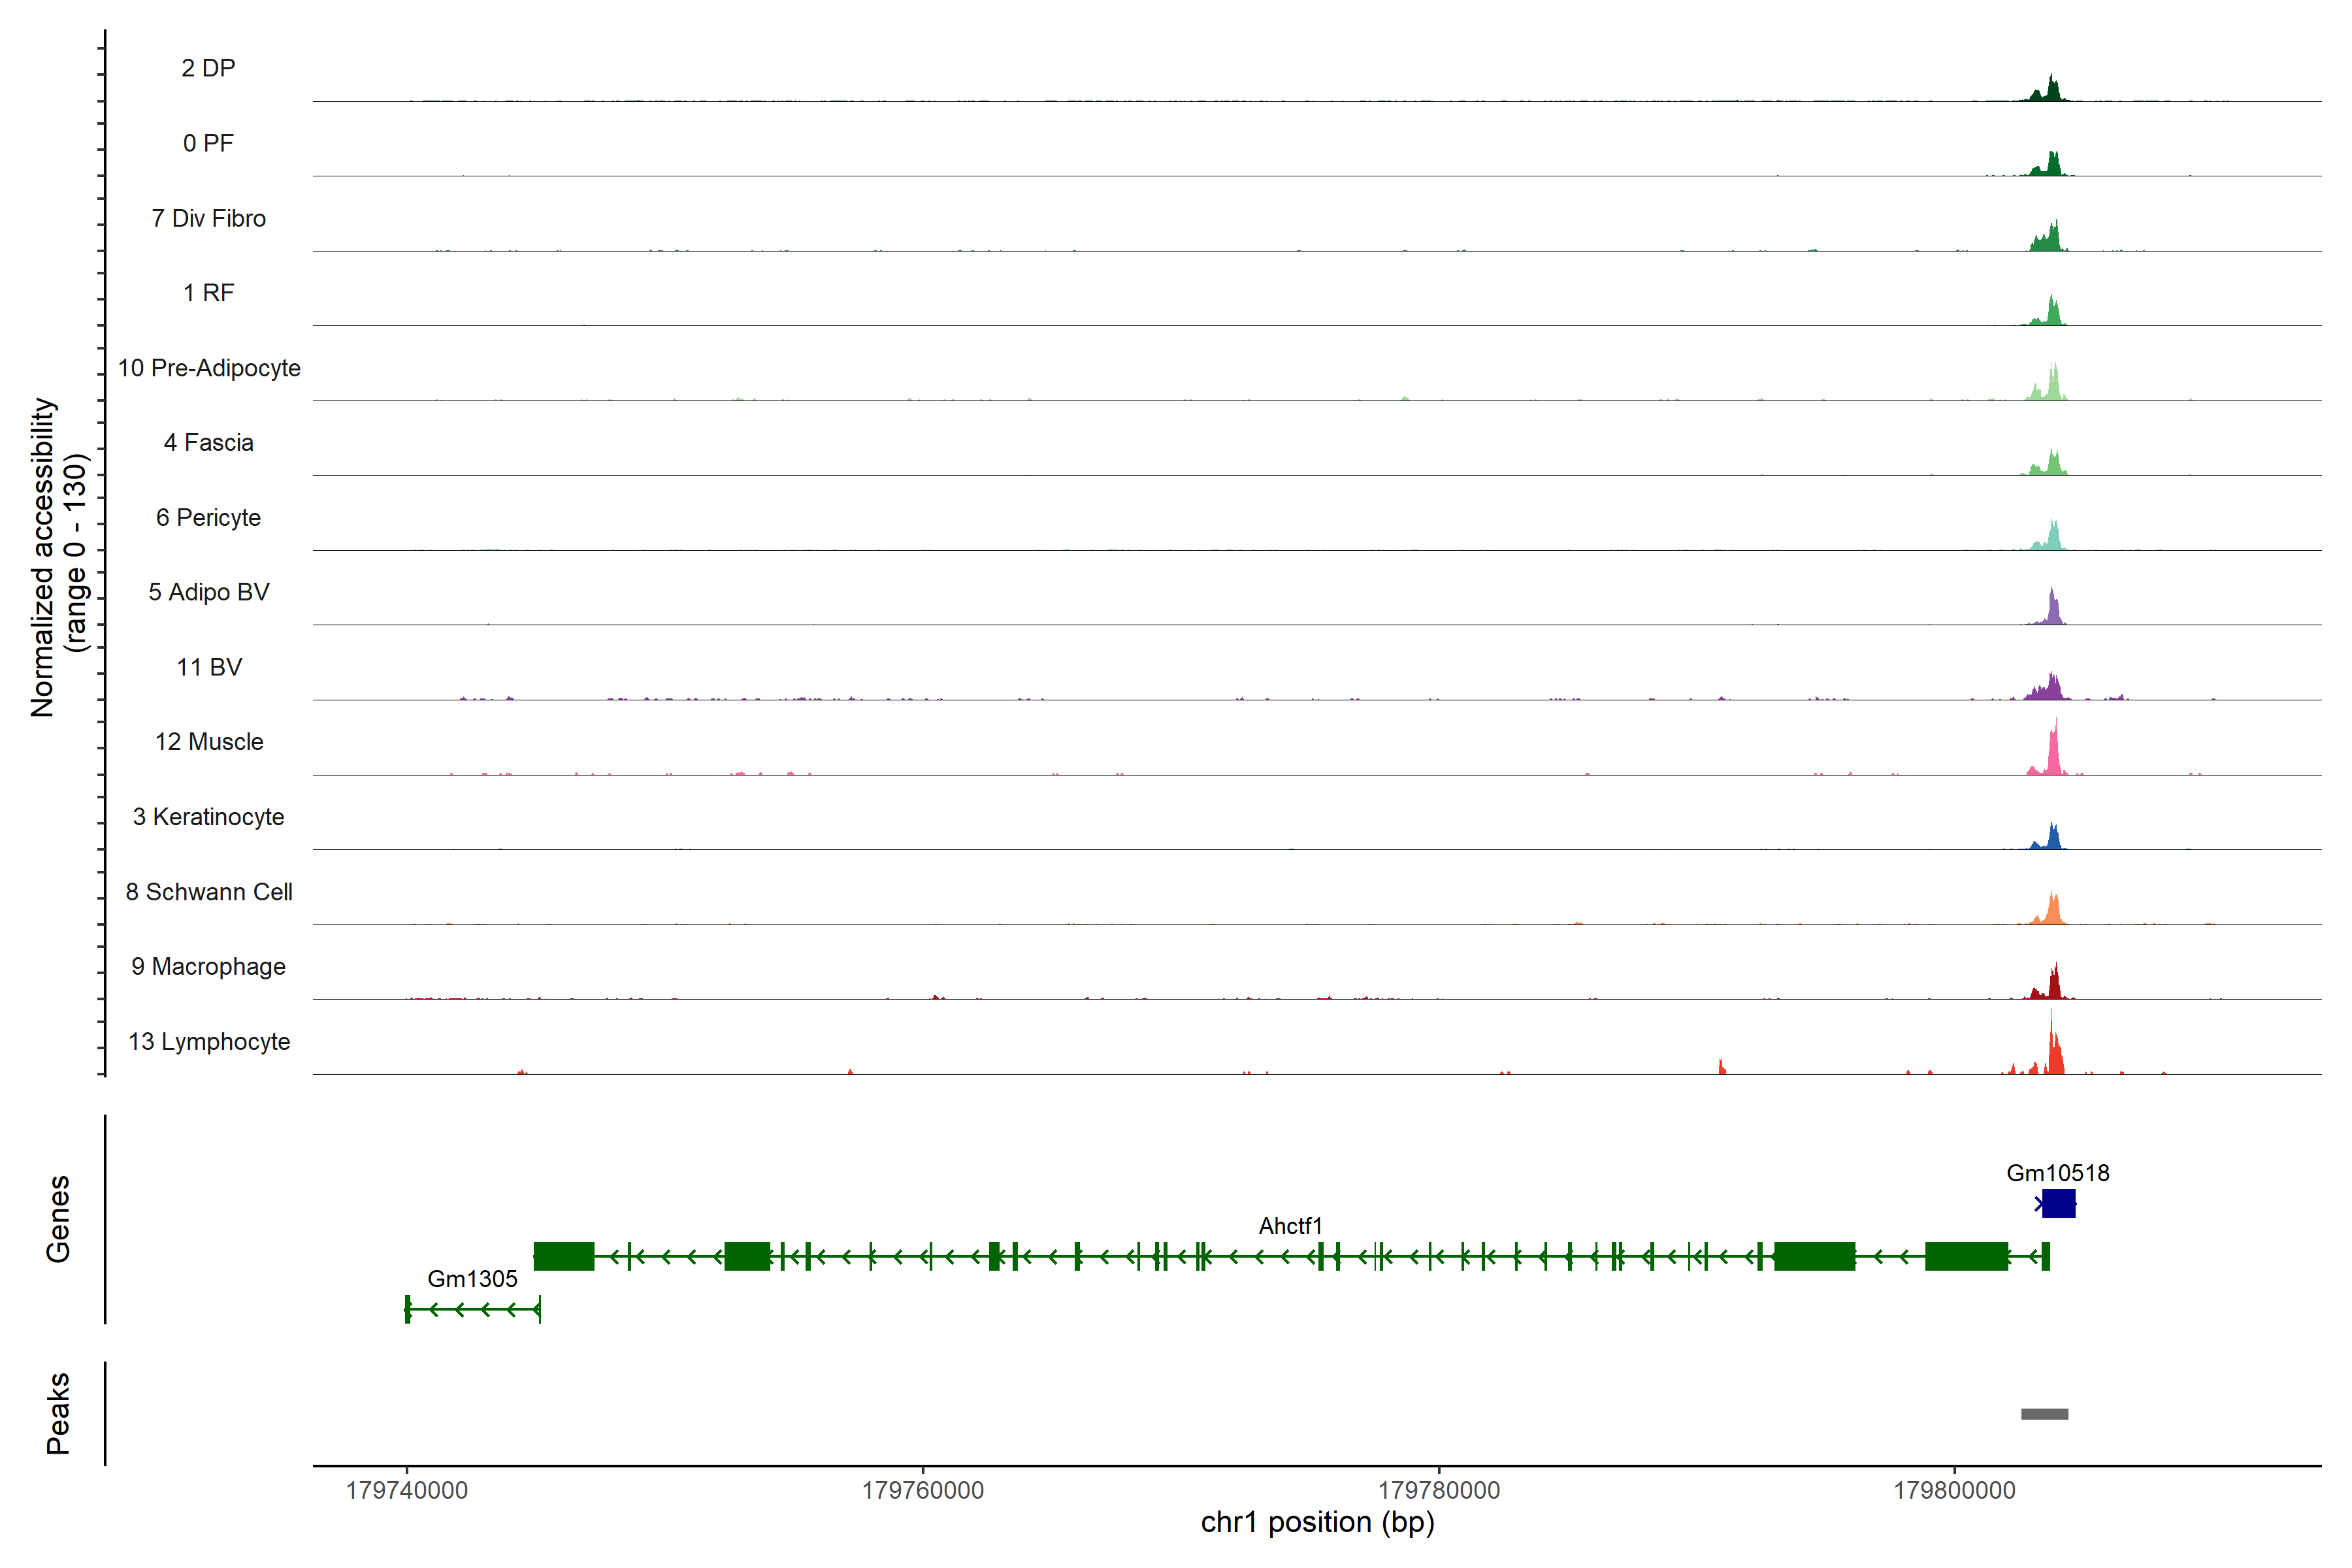Click the gray peak region bar

(x=2044, y=1414)
